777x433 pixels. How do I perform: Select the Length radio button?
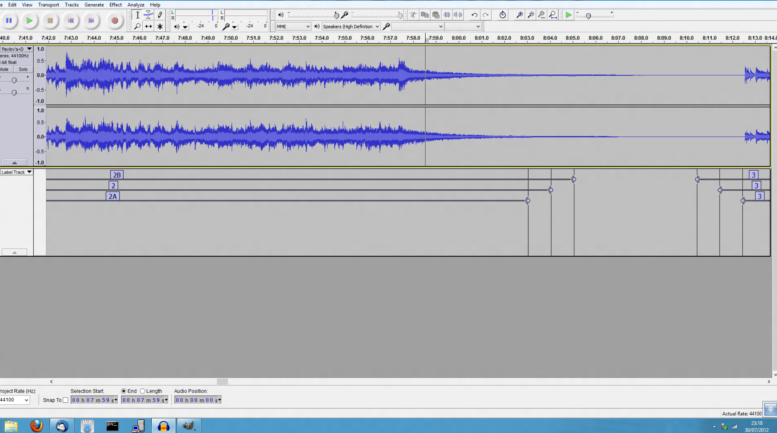143,391
